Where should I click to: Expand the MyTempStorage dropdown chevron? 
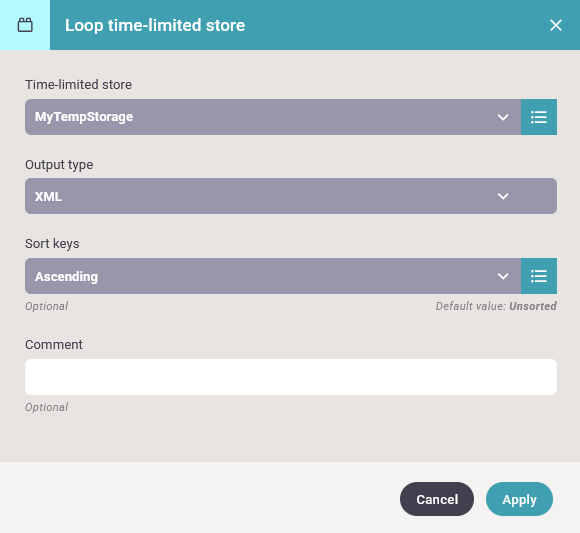[503, 117]
